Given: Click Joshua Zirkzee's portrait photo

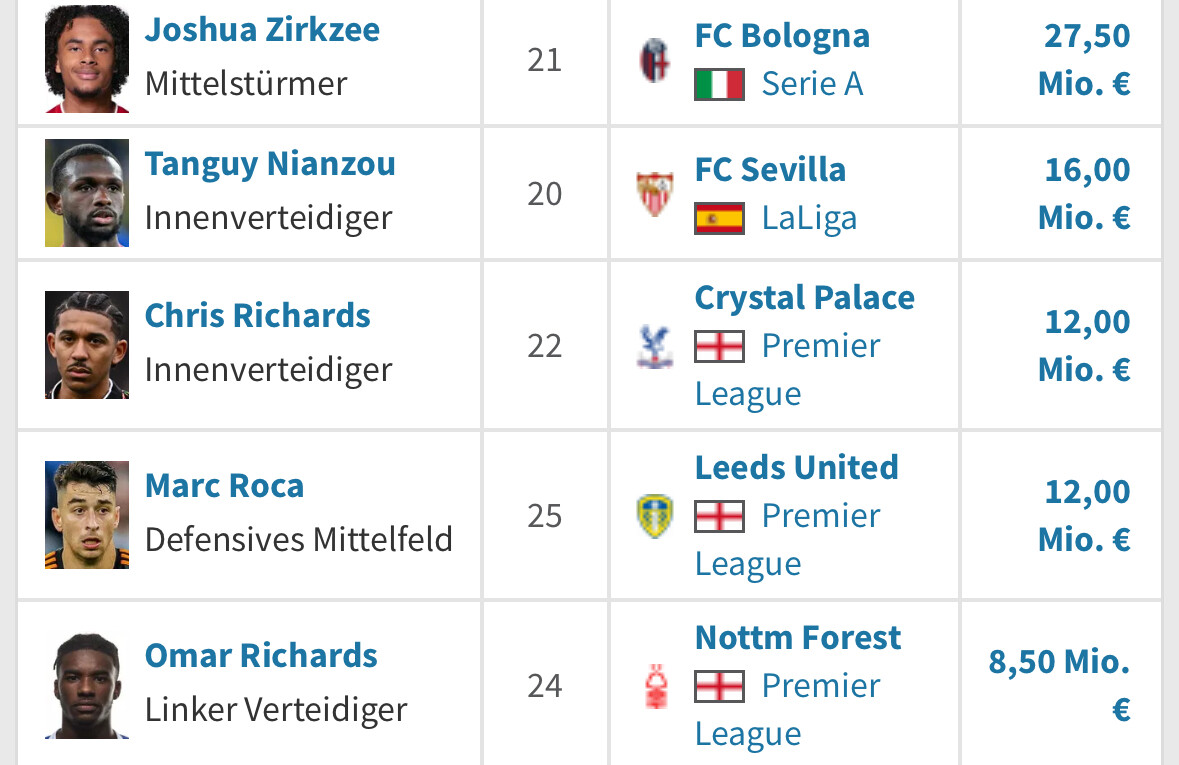Looking at the screenshot, I should [x=87, y=59].
